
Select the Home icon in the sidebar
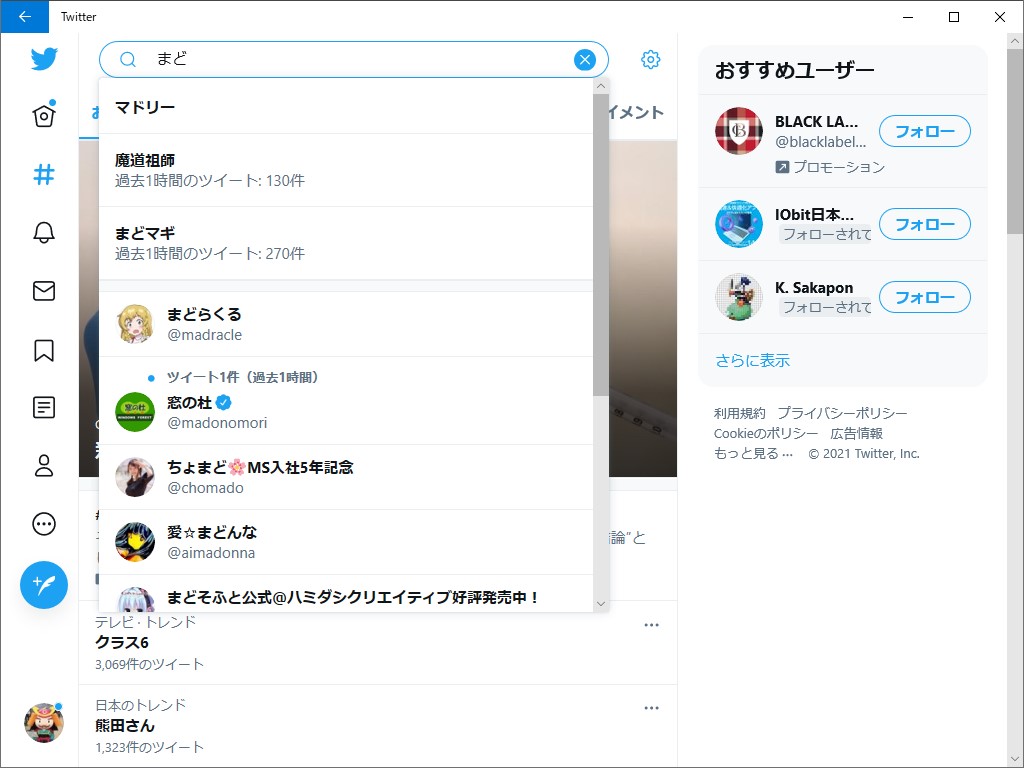(43, 115)
